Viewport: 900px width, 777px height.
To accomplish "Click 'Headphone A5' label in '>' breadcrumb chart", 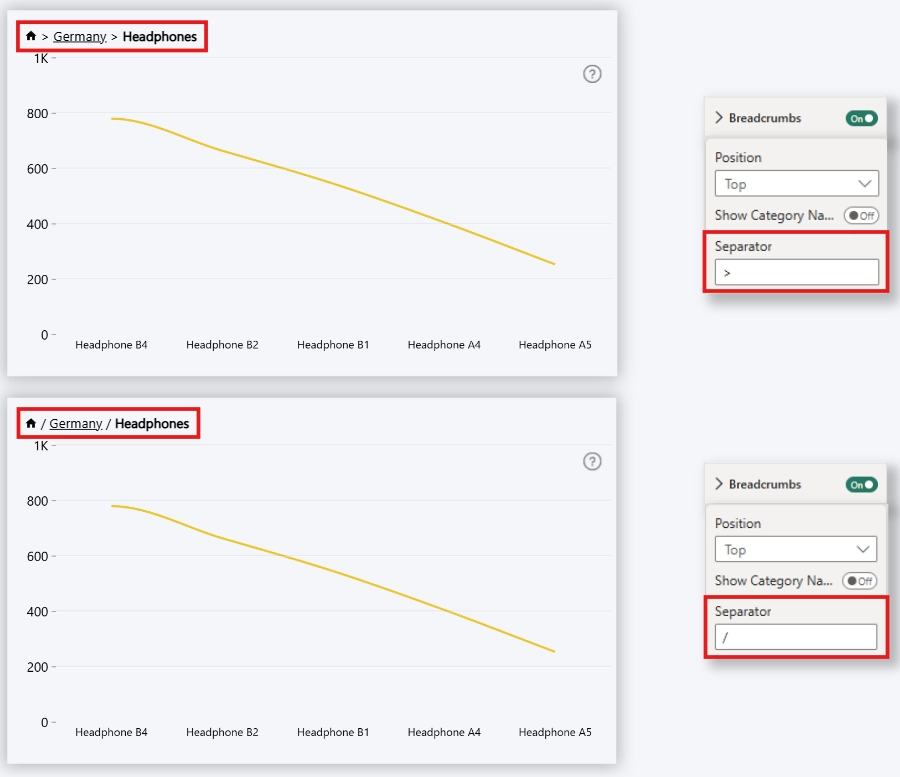I will pyautogui.click(x=555, y=345).
